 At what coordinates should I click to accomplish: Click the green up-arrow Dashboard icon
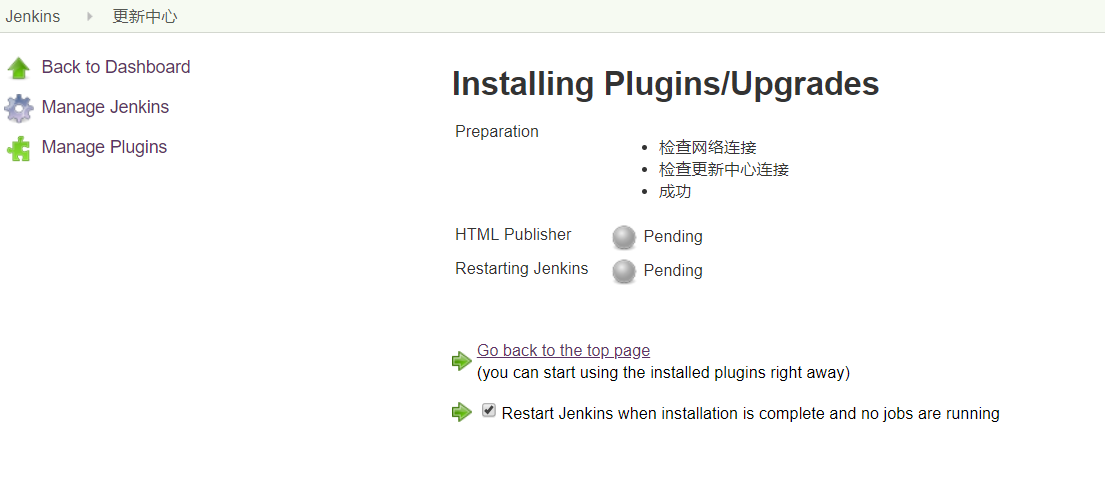[x=19, y=68]
